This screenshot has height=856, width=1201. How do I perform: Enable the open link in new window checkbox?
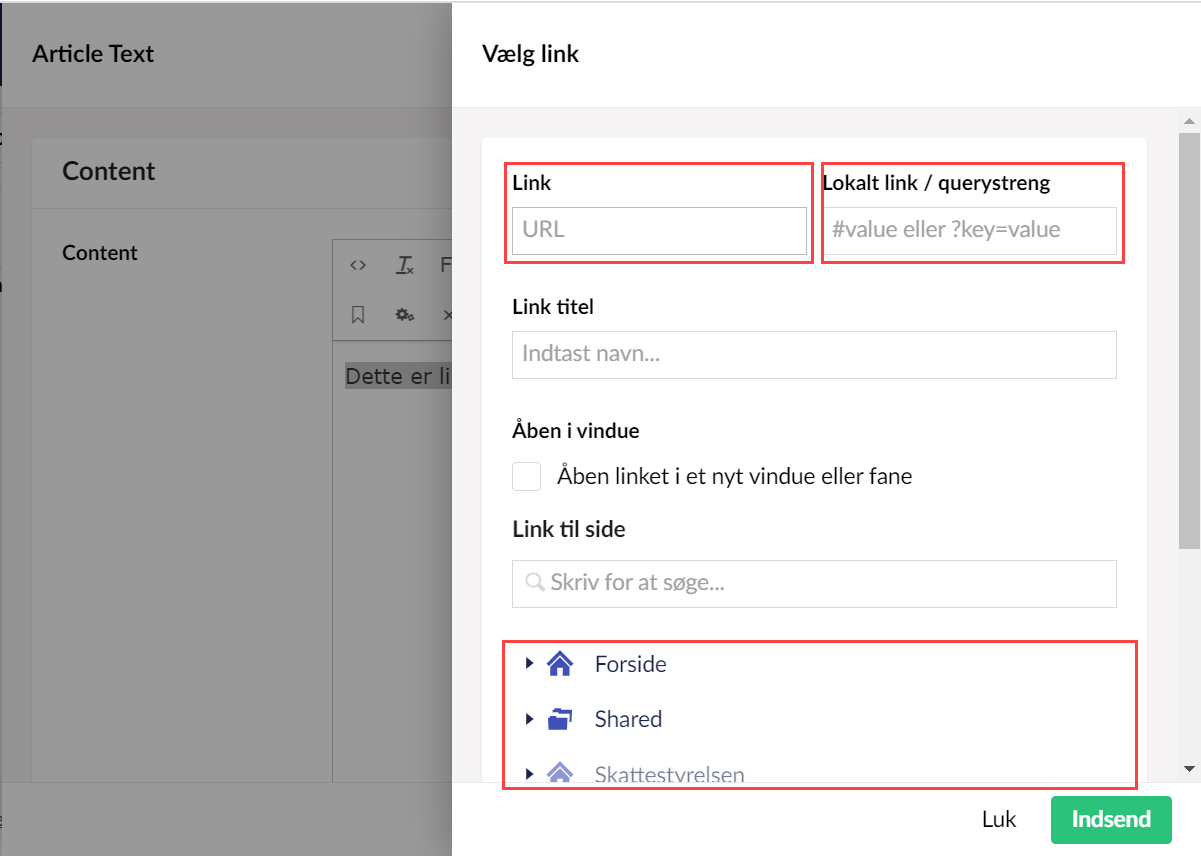(x=527, y=477)
